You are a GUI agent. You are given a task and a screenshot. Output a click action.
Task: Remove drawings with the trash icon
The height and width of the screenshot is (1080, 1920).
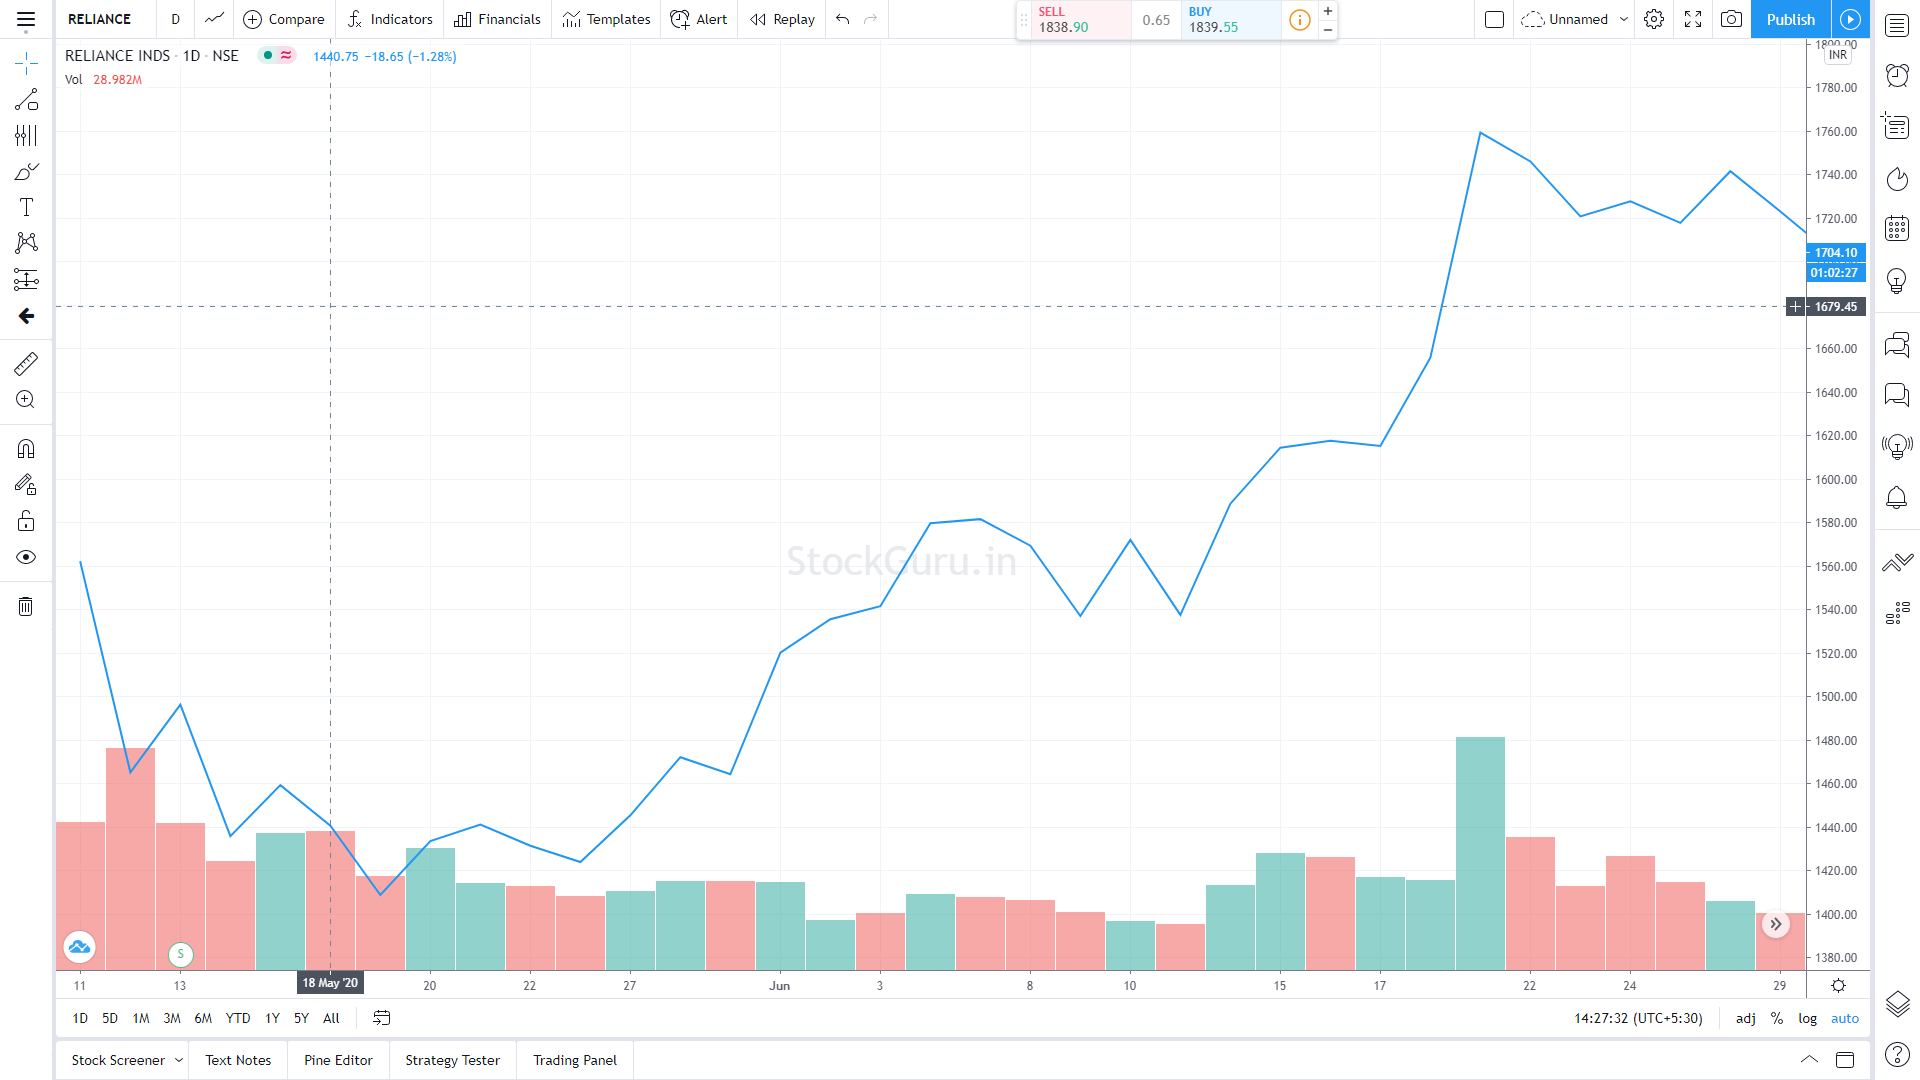tap(26, 606)
